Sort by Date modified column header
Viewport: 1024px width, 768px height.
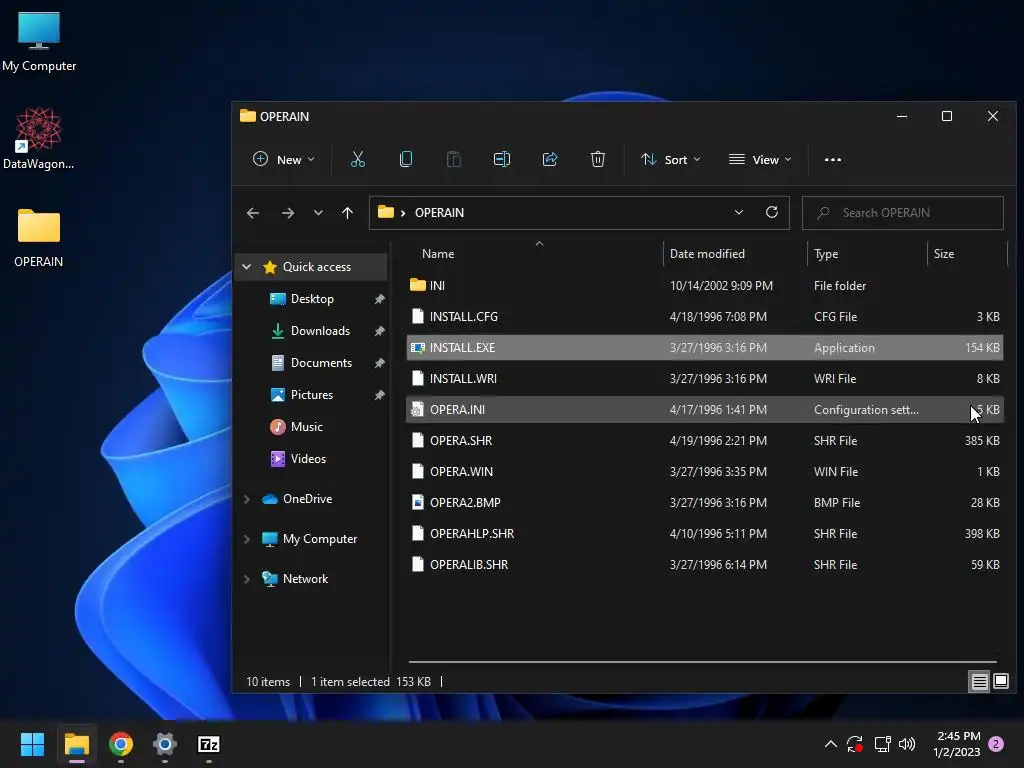(x=735, y=254)
